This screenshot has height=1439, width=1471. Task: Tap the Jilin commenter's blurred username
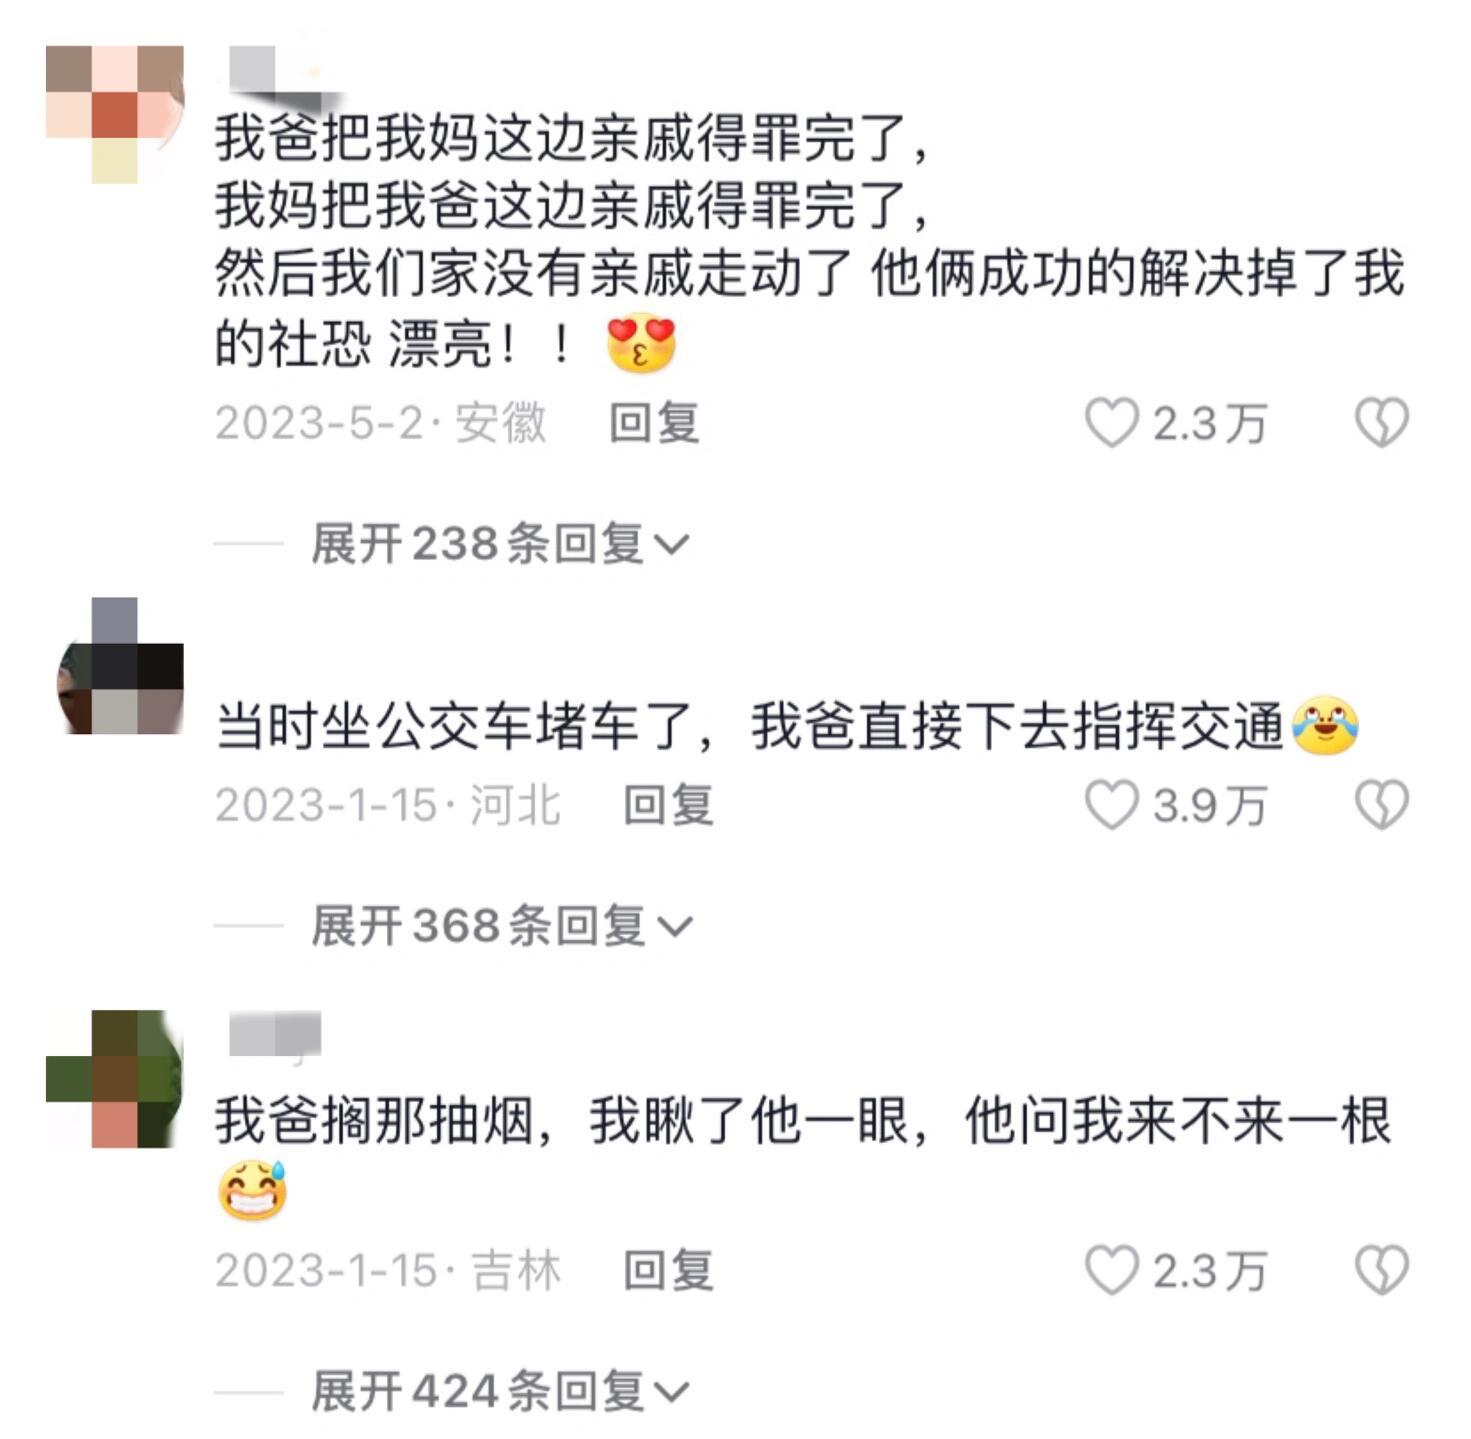tap(275, 1034)
